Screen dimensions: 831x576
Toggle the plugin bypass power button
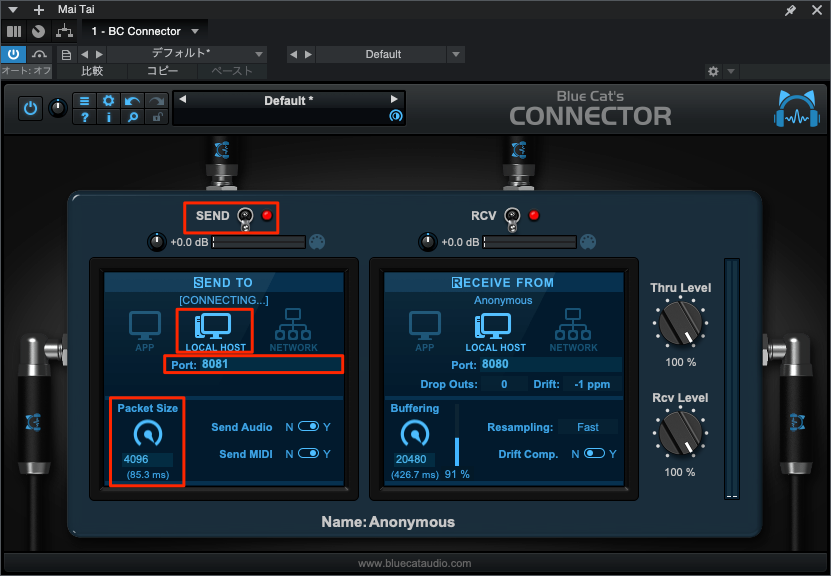30,109
